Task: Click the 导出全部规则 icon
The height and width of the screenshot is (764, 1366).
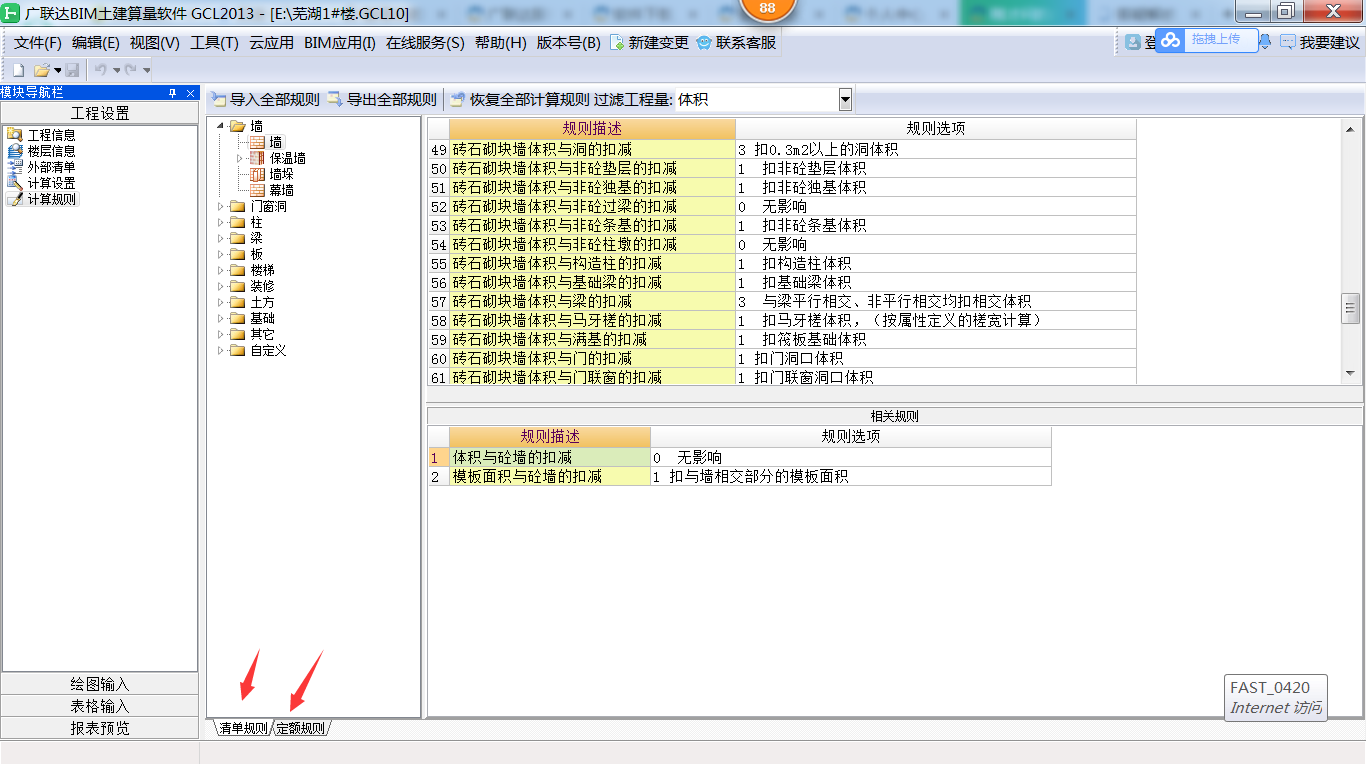Action: coord(335,100)
